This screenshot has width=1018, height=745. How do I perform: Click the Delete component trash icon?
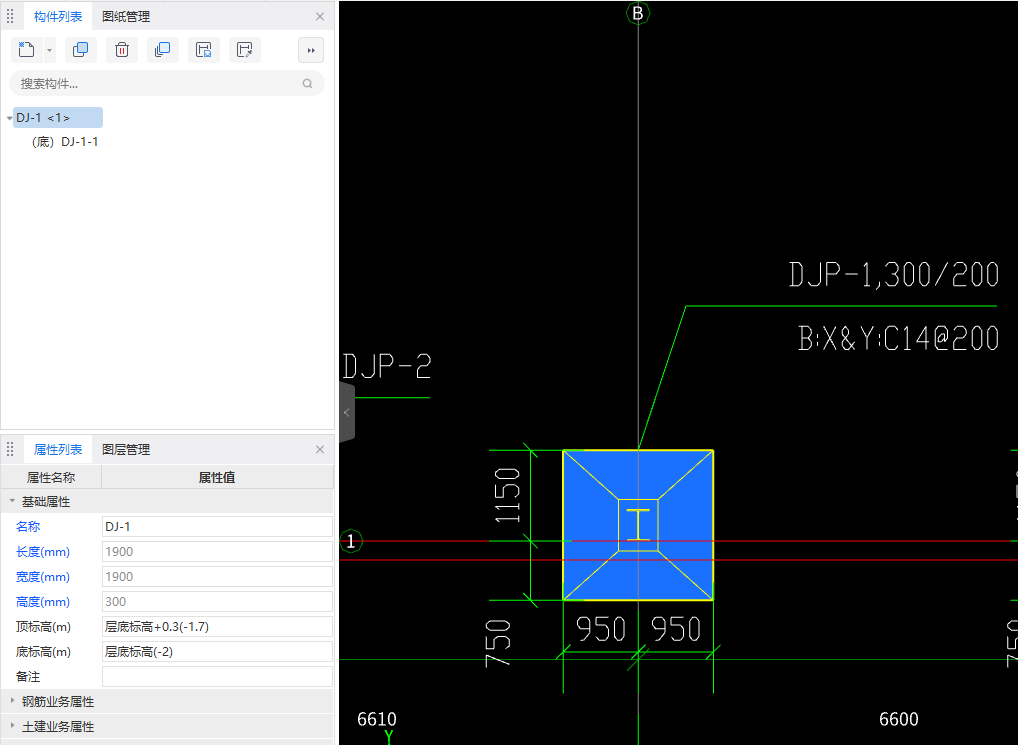121,50
